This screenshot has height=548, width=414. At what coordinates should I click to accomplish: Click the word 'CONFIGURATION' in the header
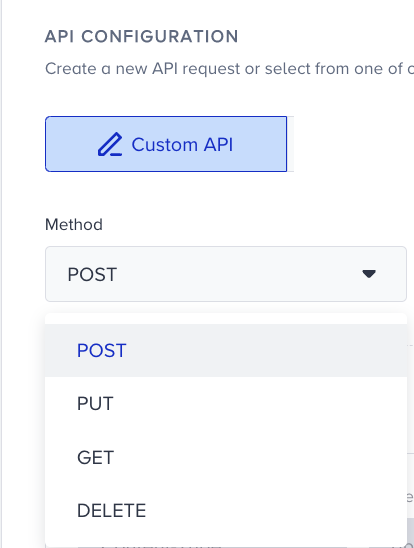[160, 36]
